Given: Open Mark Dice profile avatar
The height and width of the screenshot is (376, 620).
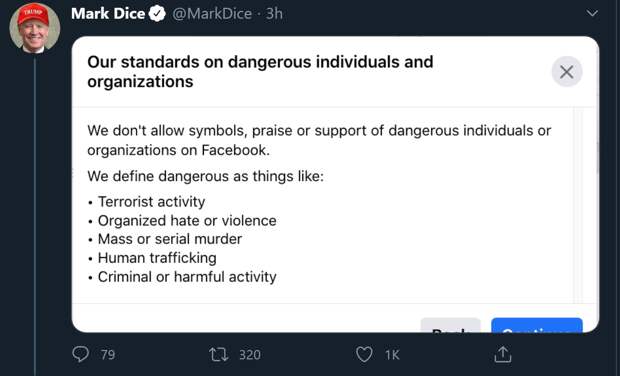Looking at the screenshot, I should pos(35,28).
